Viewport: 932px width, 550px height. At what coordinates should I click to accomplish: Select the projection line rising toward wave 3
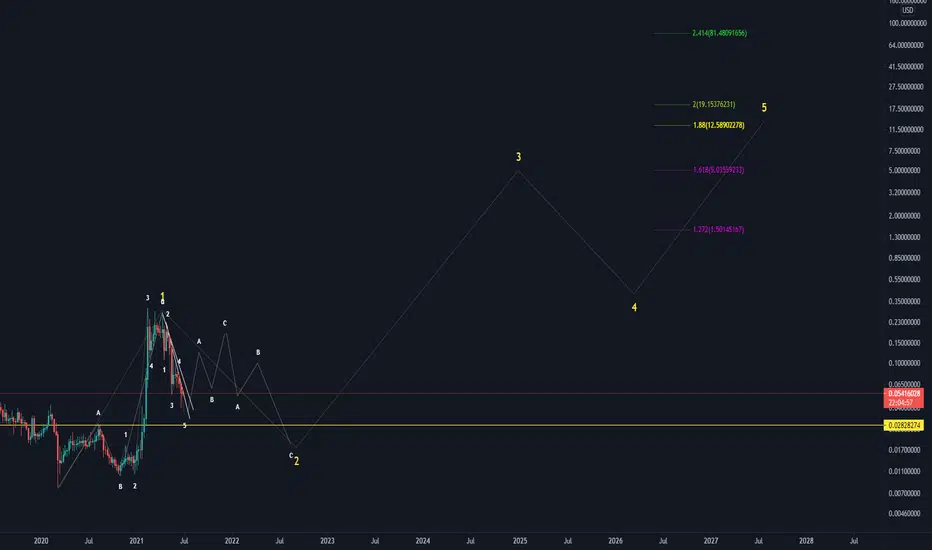[x=407, y=309]
